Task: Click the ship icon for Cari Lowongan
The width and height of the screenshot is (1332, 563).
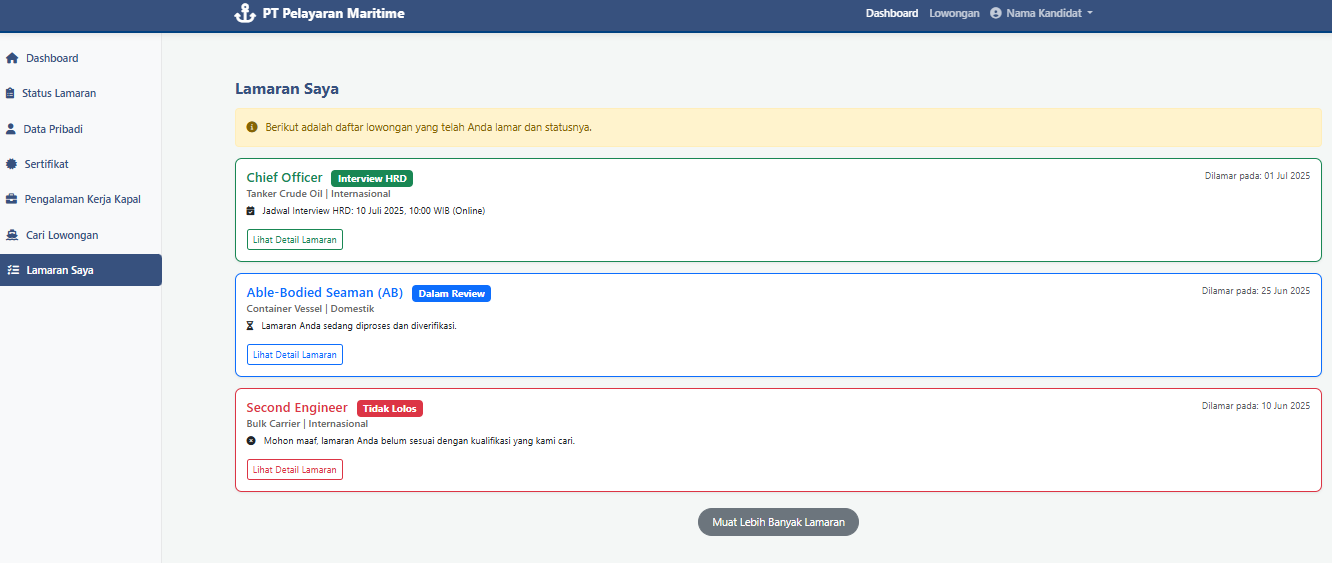Action: click(12, 235)
